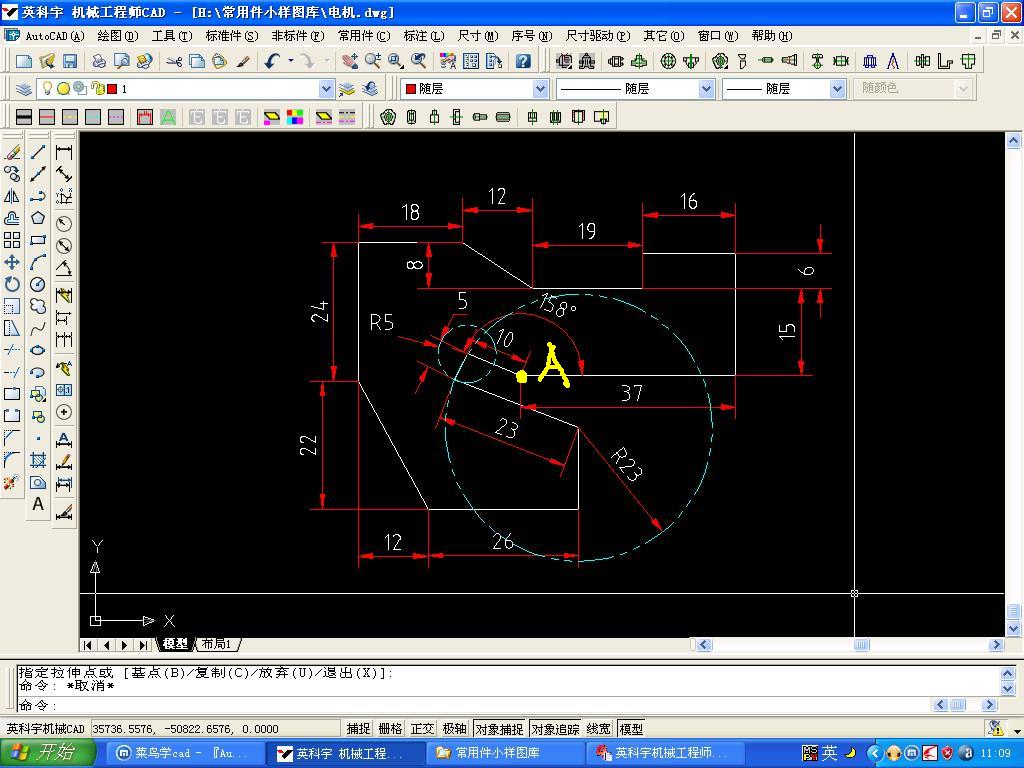
Task: Open the 绘图(D) menu
Action: click(118, 36)
